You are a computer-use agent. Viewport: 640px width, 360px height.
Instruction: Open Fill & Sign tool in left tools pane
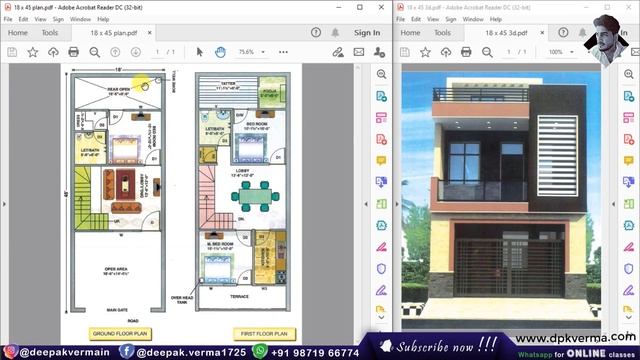point(381,290)
